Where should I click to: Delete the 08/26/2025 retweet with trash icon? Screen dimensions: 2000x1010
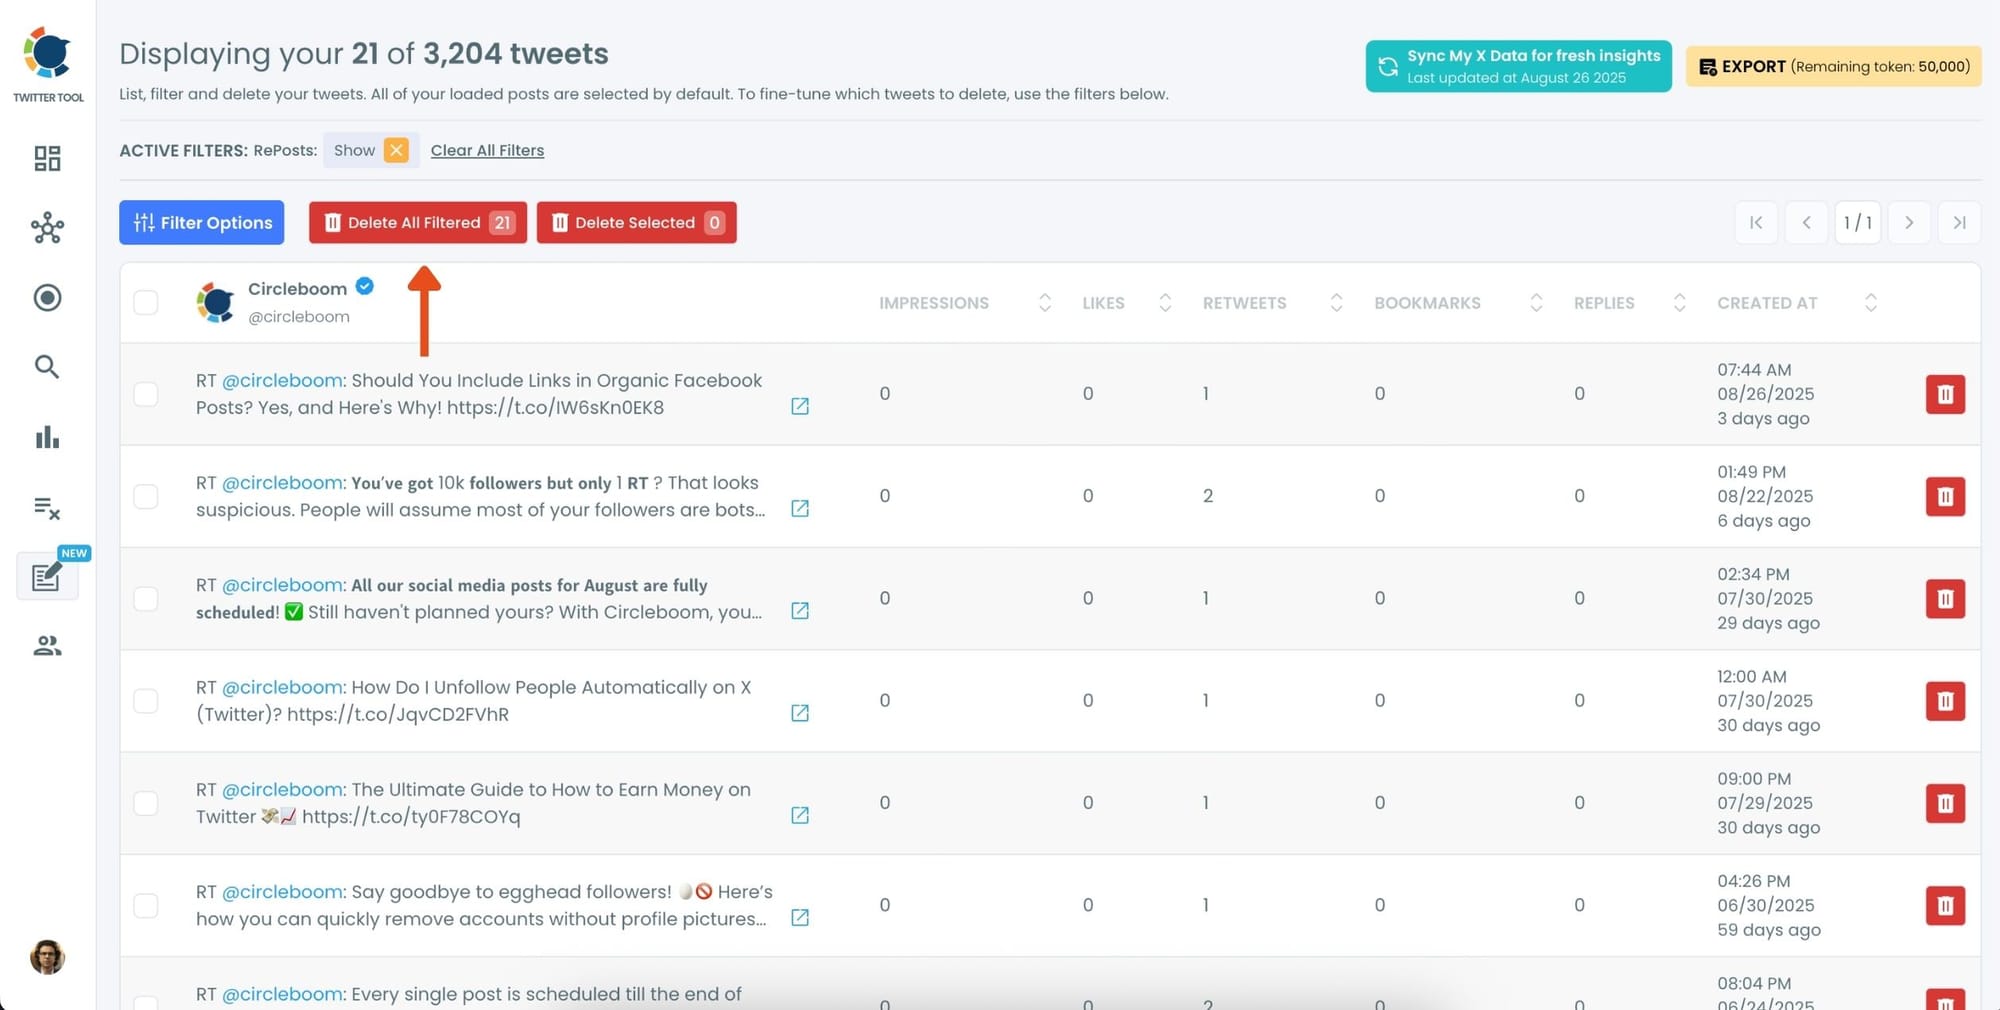tap(1945, 394)
